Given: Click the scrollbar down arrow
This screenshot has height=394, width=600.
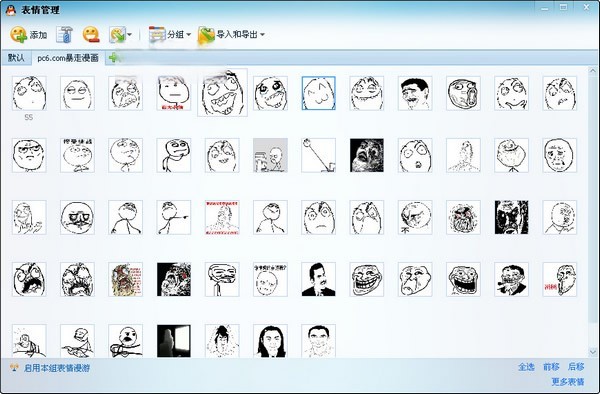Looking at the screenshot, I should (593, 352).
